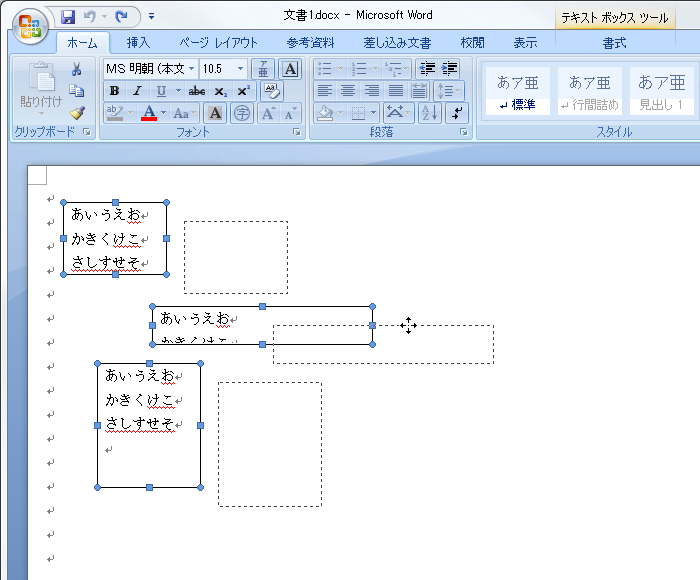Select the Format Painter brush
The image size is (700, 580).
pyautogui.click(x=76, y=113)
